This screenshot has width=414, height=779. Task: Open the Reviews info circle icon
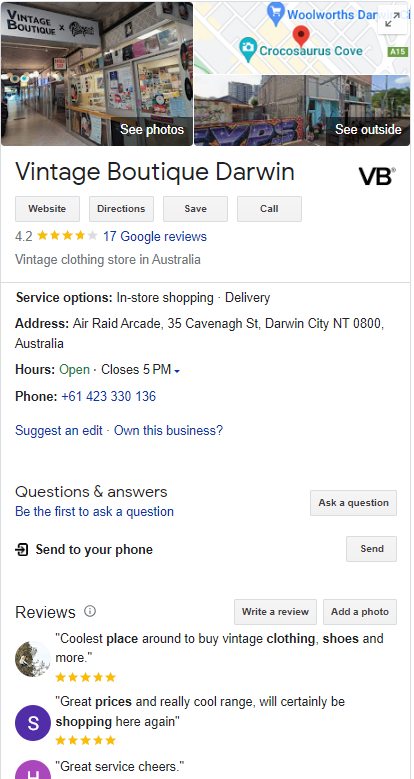[x=89, y=611]
